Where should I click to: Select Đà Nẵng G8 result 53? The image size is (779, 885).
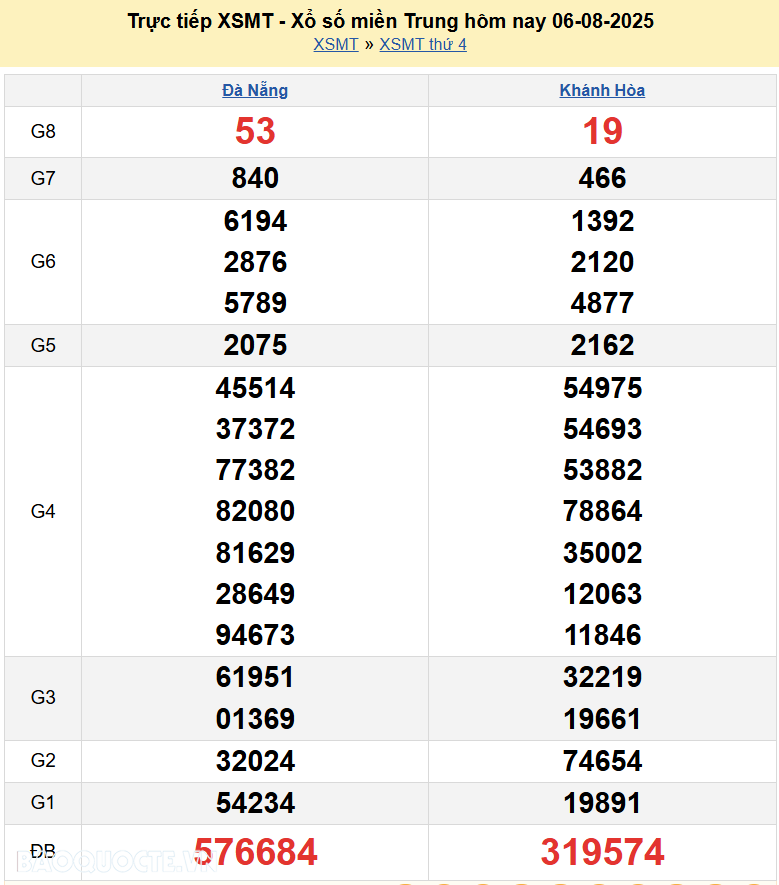pos(255,131)
